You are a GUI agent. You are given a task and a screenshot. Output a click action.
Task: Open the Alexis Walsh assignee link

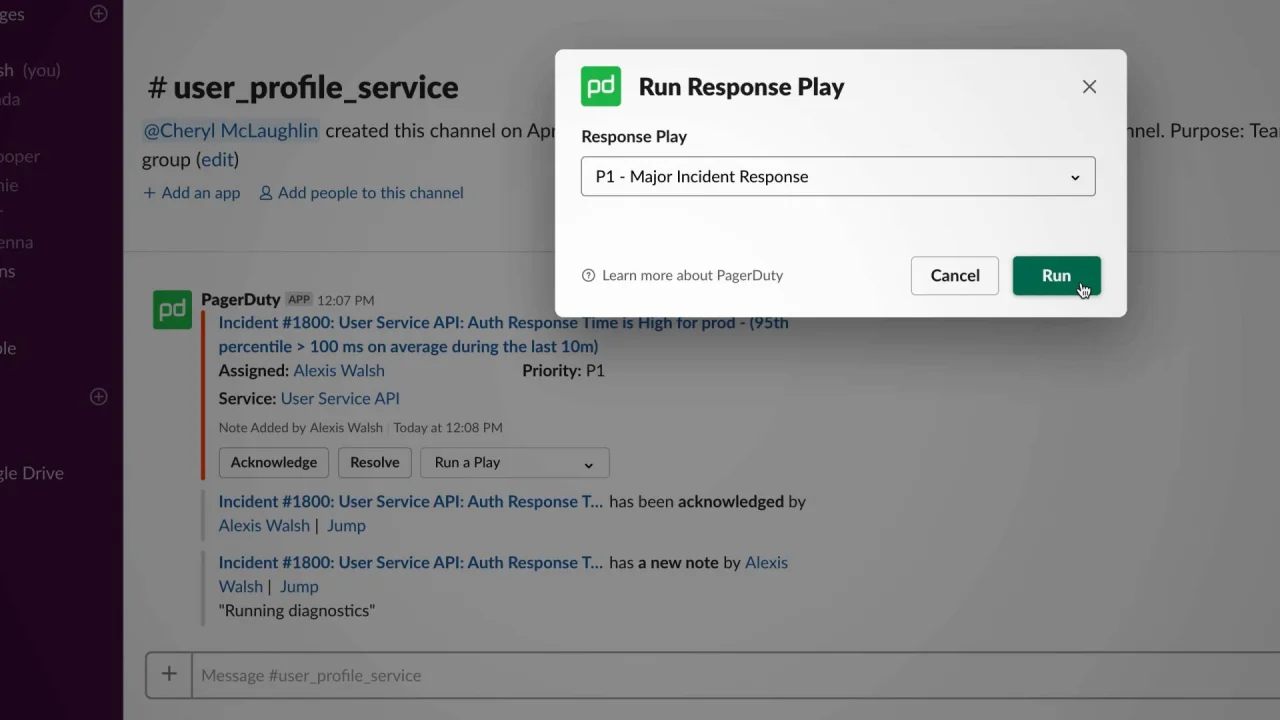339,370
